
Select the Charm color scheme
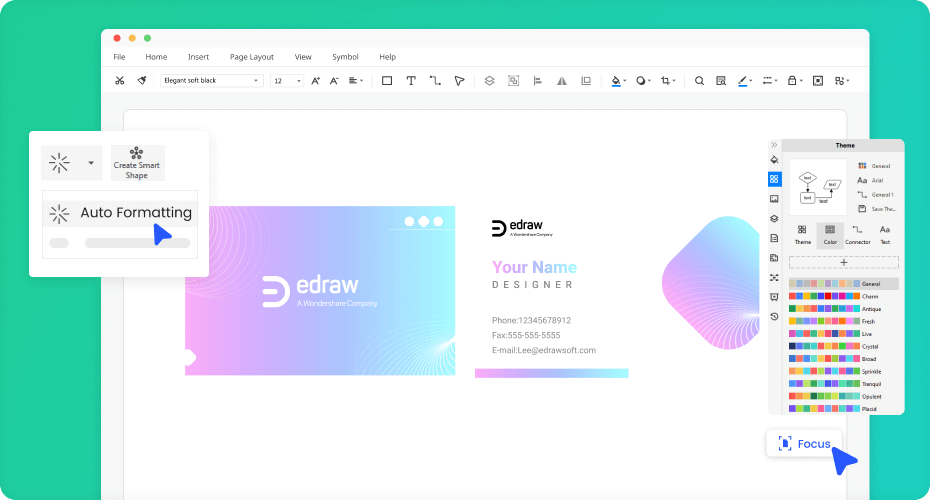click(x=843, y=297)
